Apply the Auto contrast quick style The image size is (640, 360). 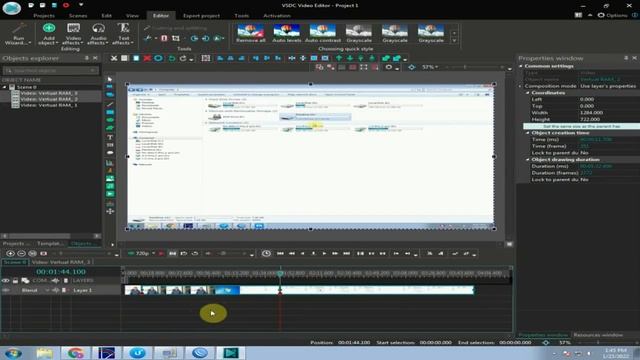[x=322, y=33]
